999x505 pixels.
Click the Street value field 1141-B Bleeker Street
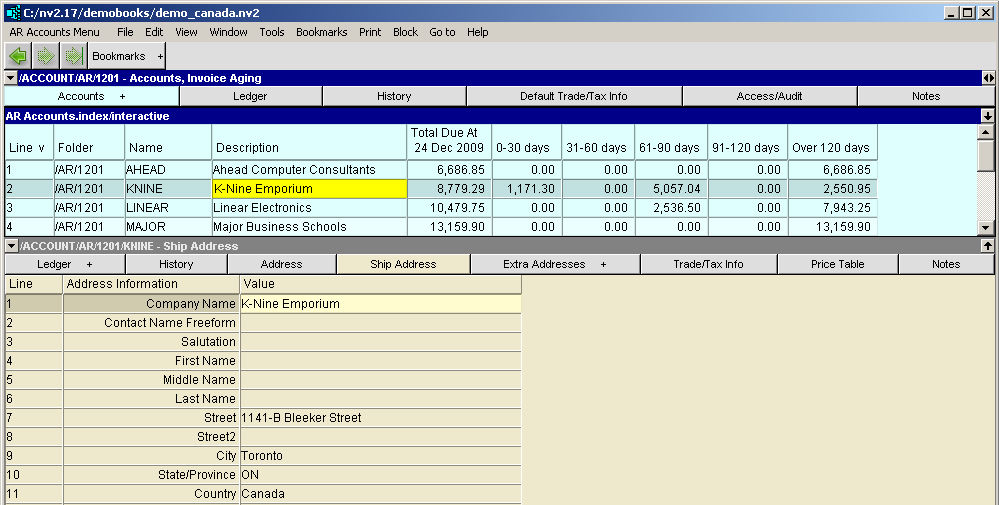point(380,418)
